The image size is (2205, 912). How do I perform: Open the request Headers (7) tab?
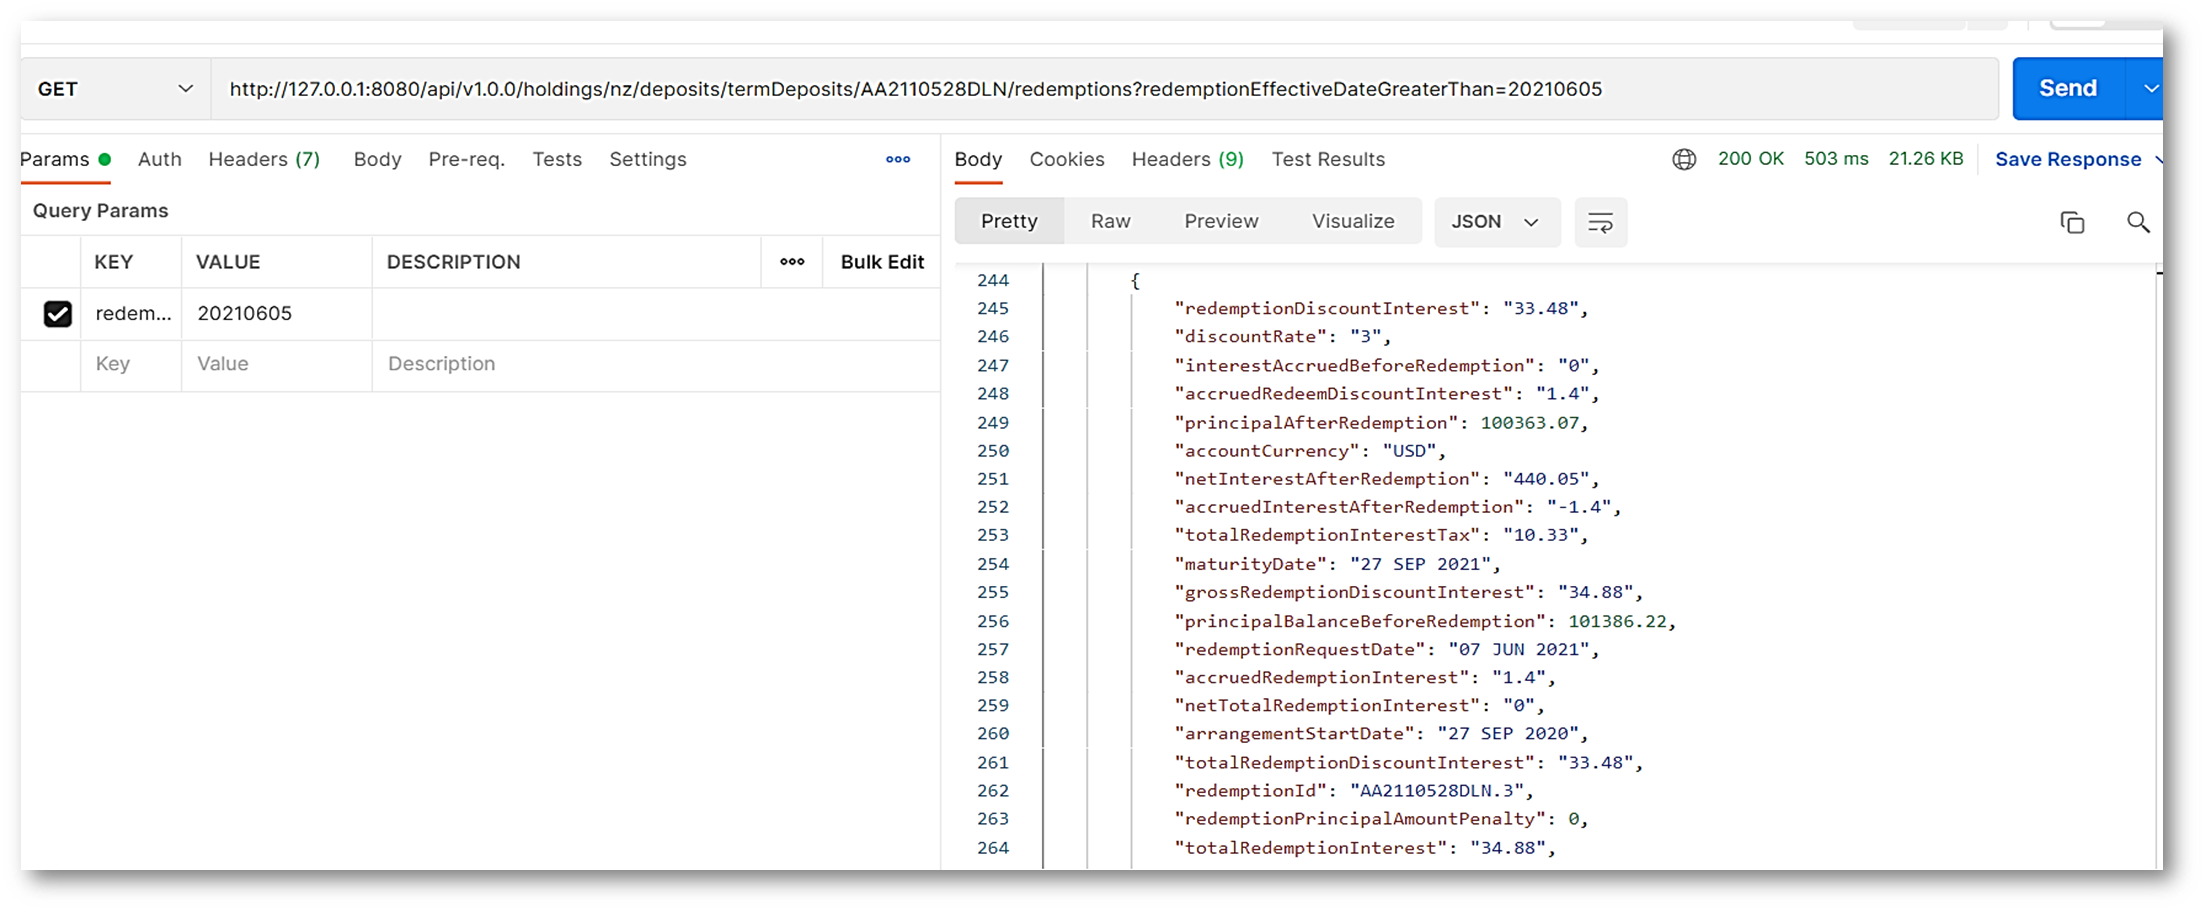click(x=264, y=160)
